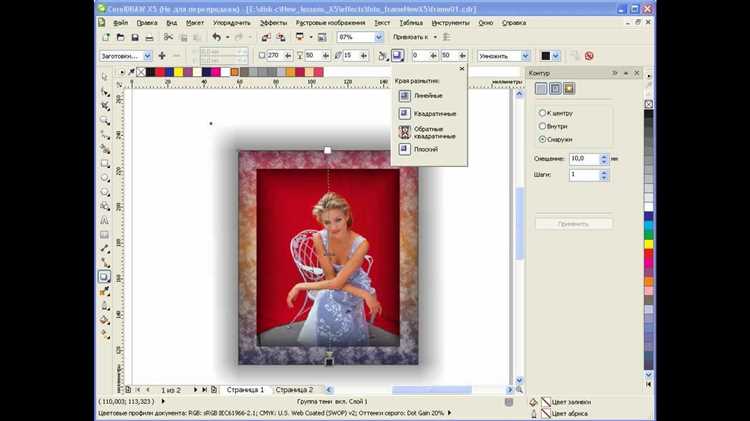Select the Zoom tool in the toolbox
The height and width of the screenshot is (421, 750).
(x=104, y=120)
